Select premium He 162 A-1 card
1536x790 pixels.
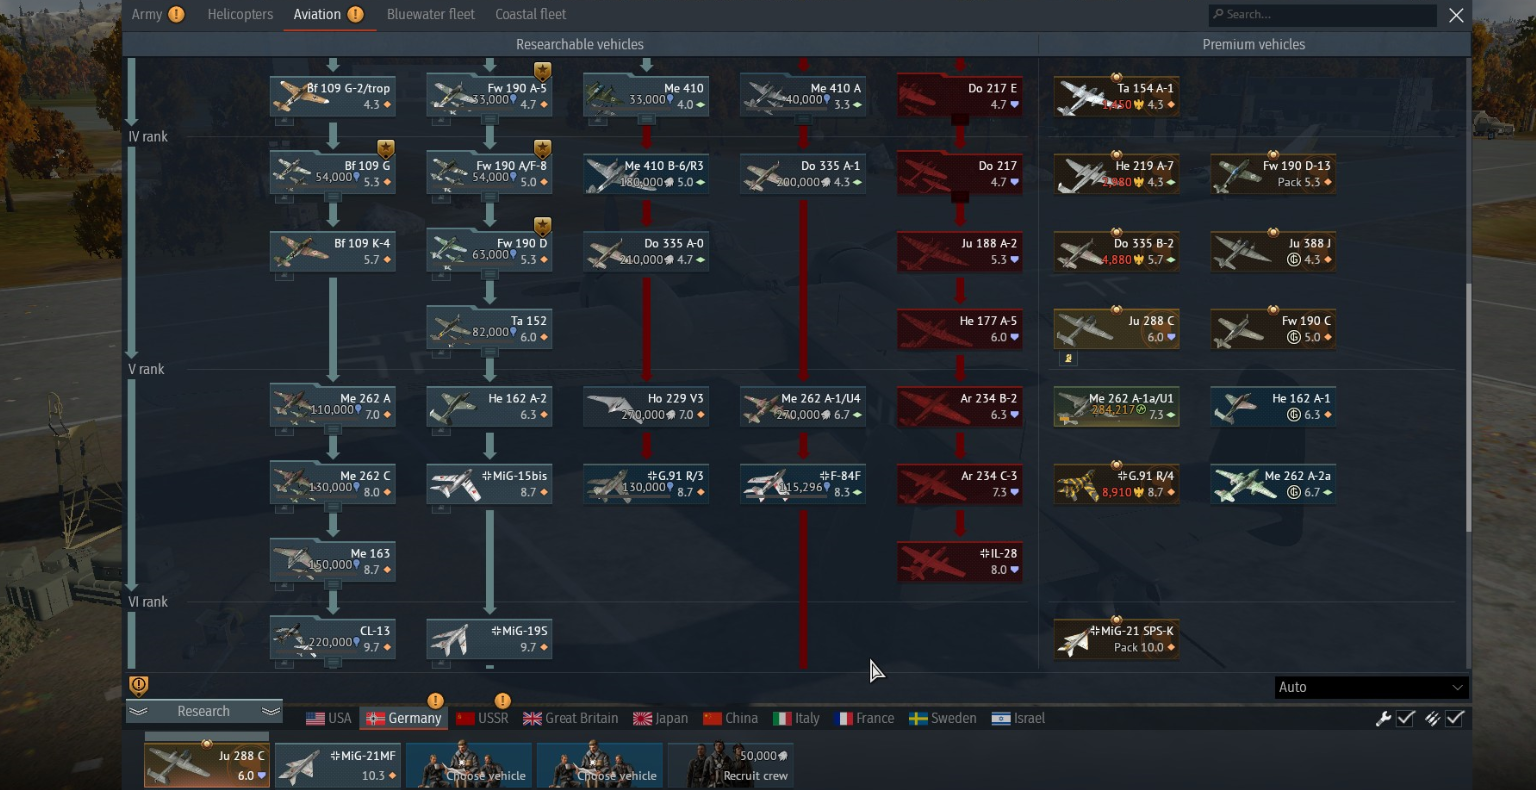1273,406
